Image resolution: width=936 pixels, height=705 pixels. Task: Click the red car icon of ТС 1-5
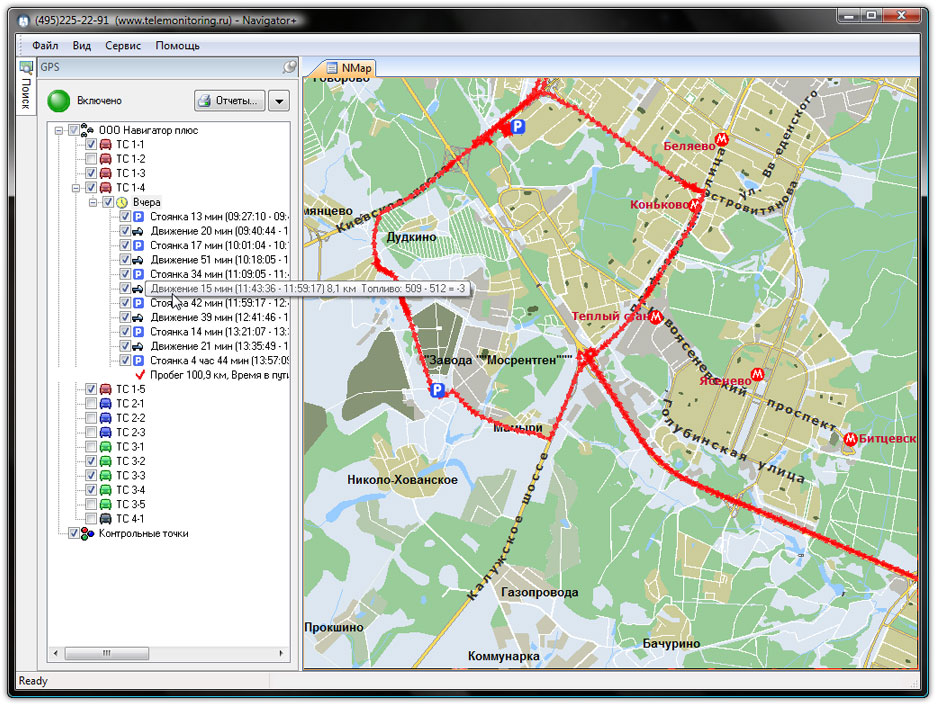coord(106,389)
